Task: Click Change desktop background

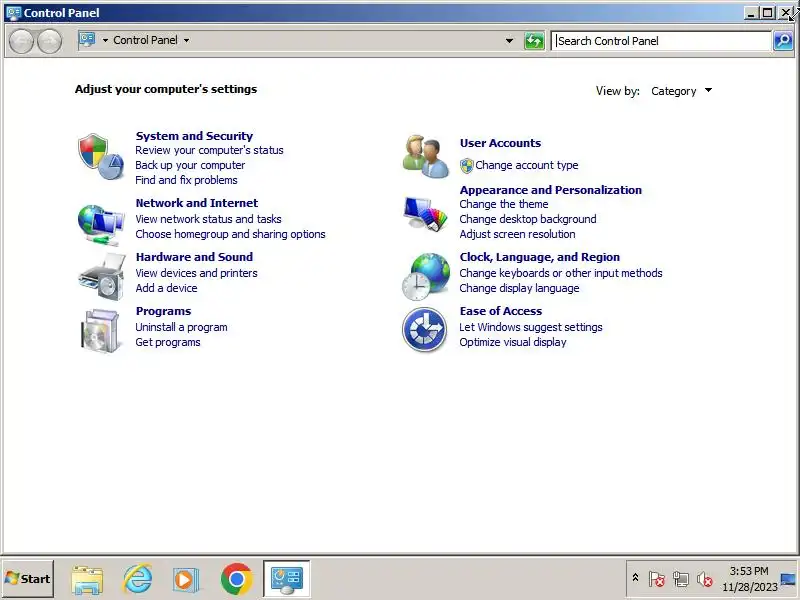Action: [528, 219]
